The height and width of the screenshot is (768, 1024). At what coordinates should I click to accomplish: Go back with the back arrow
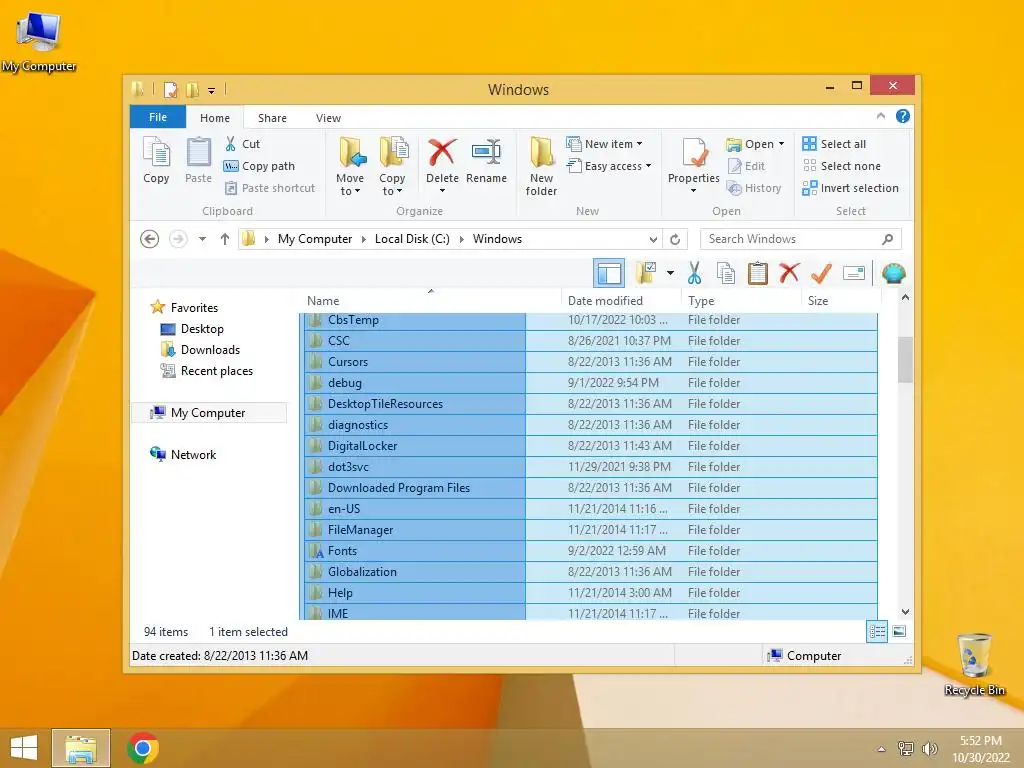pyautogui.click(x=150, y=239)
